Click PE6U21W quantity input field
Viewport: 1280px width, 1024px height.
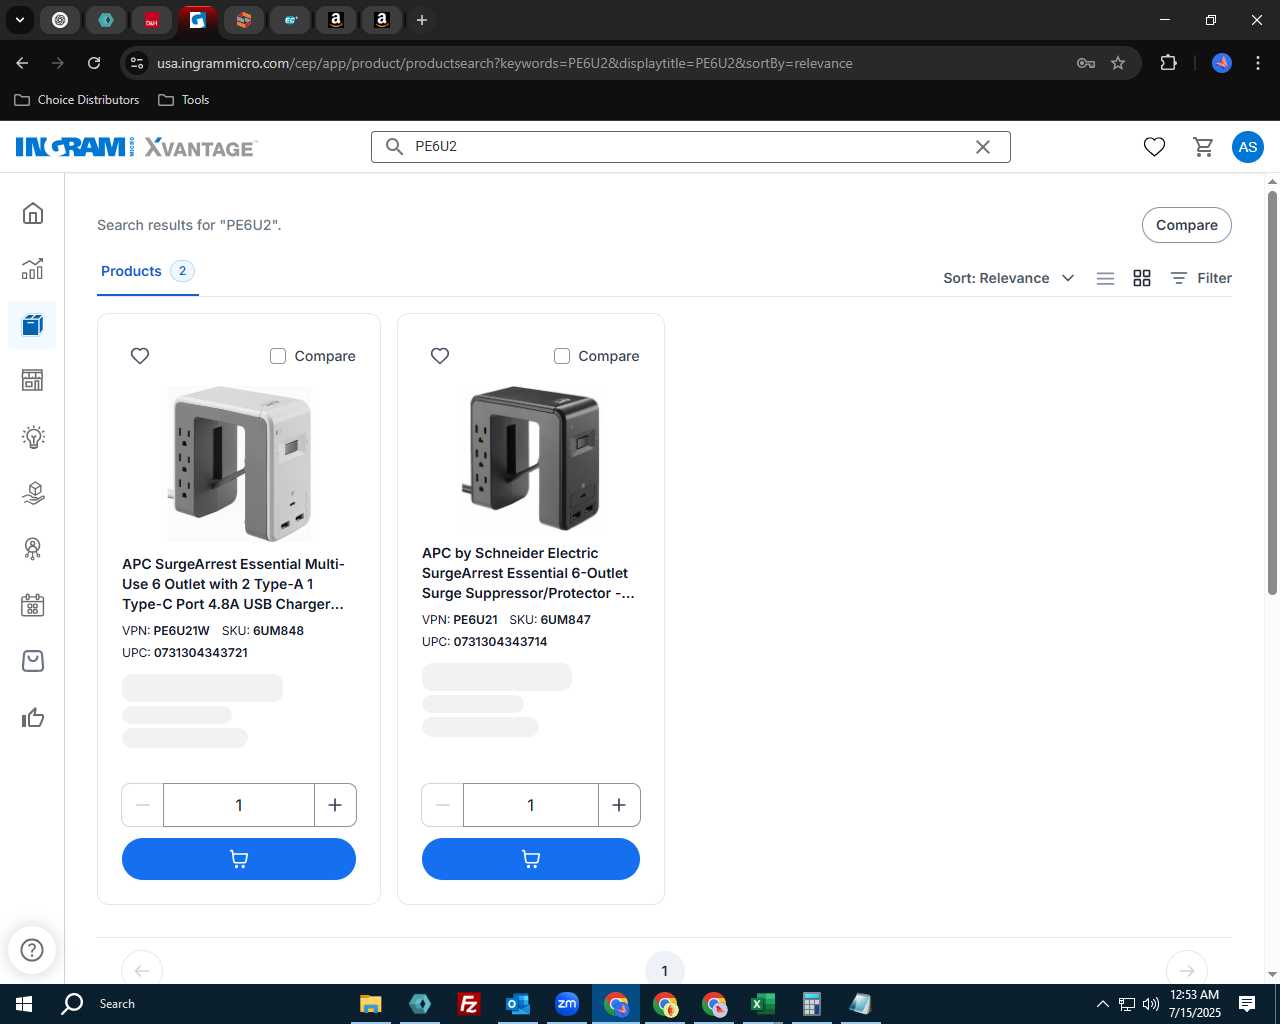239,805
